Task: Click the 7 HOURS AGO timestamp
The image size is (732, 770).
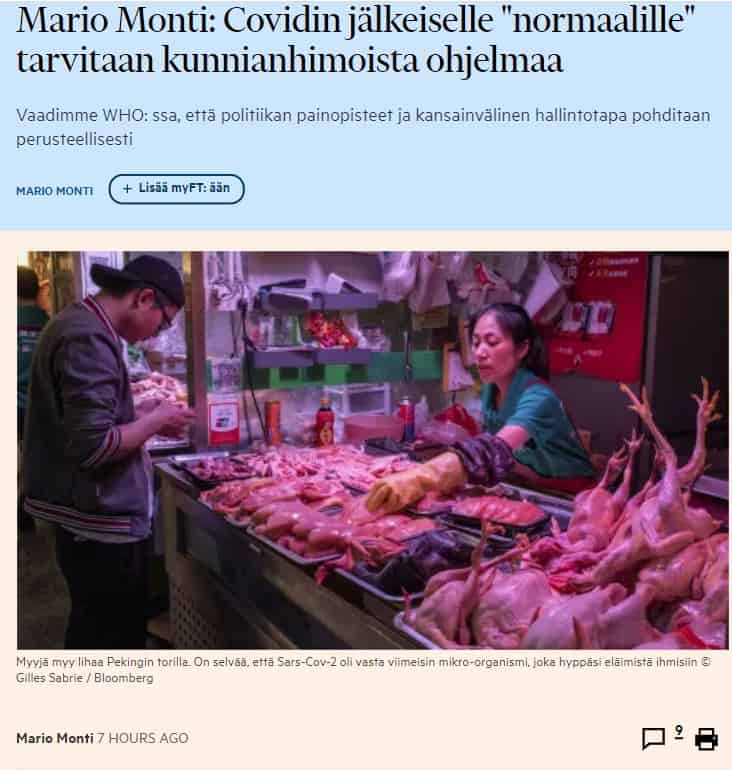Action: point(143,738)
